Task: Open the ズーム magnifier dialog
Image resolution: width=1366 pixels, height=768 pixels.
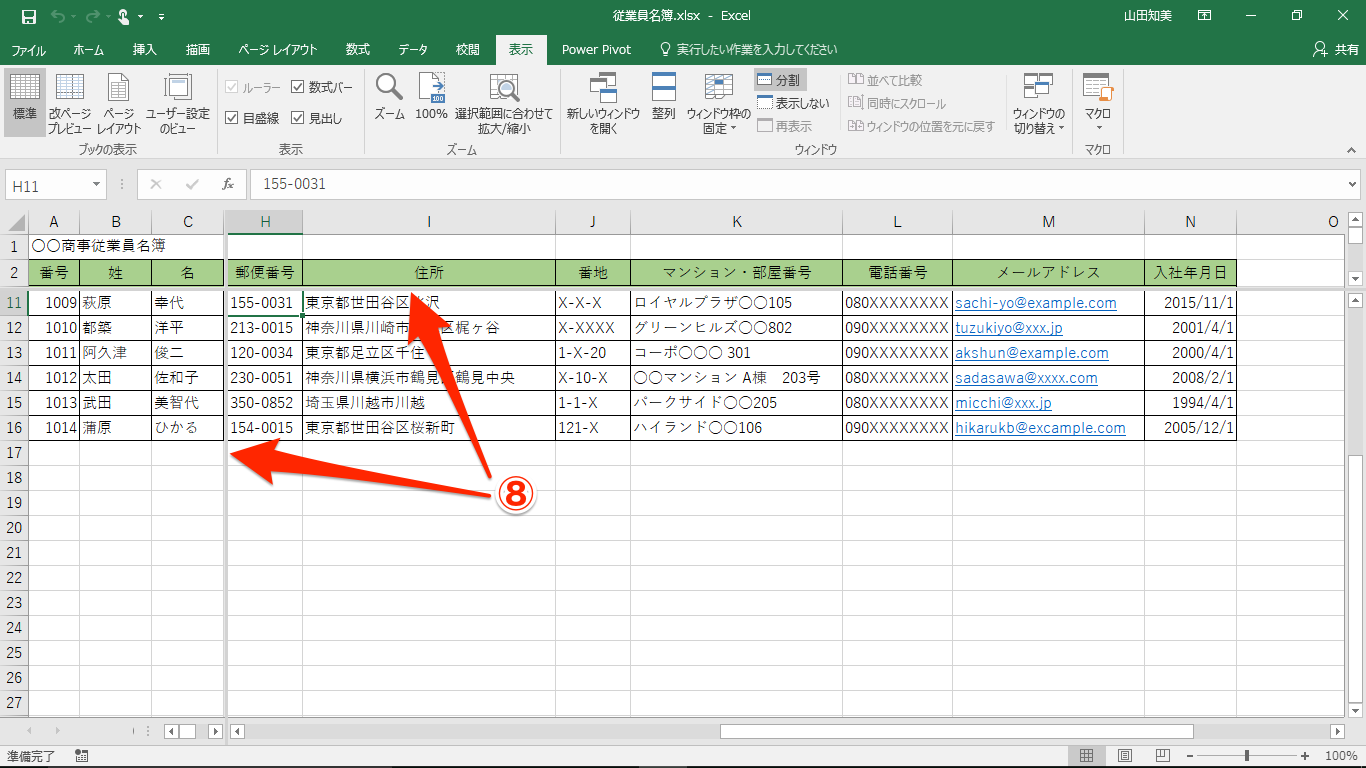Action: coord(389,97)
